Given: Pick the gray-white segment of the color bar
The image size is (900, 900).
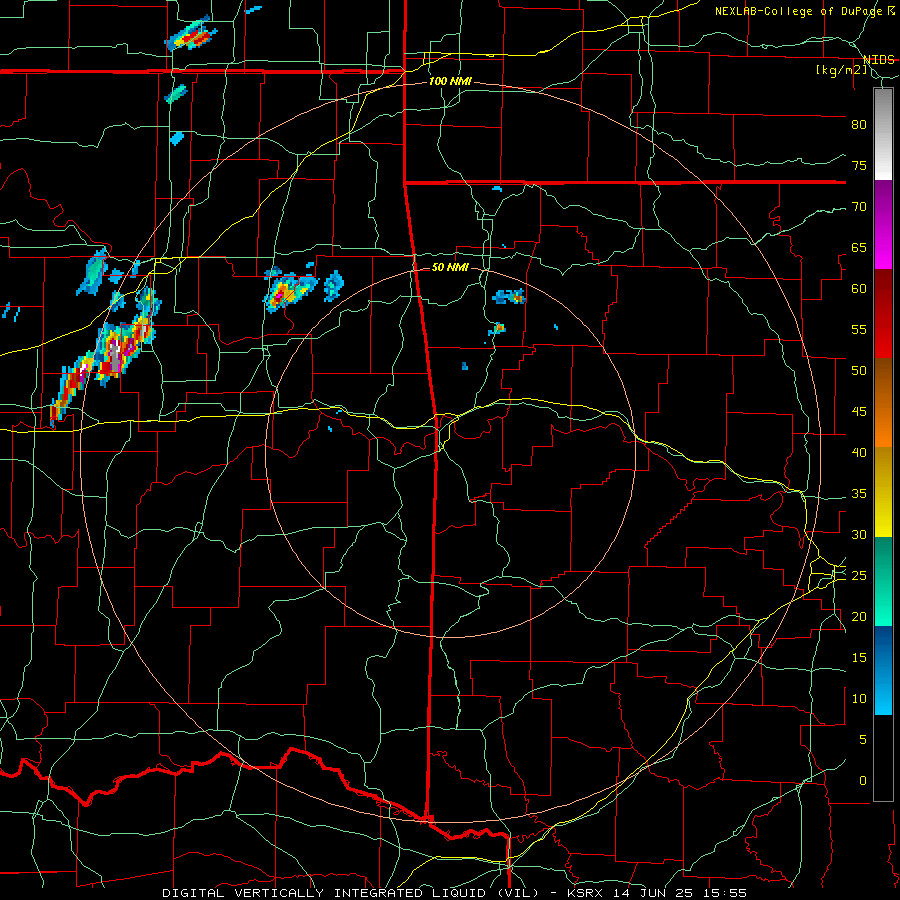Looking at the screenshot, I should (883, 134).
